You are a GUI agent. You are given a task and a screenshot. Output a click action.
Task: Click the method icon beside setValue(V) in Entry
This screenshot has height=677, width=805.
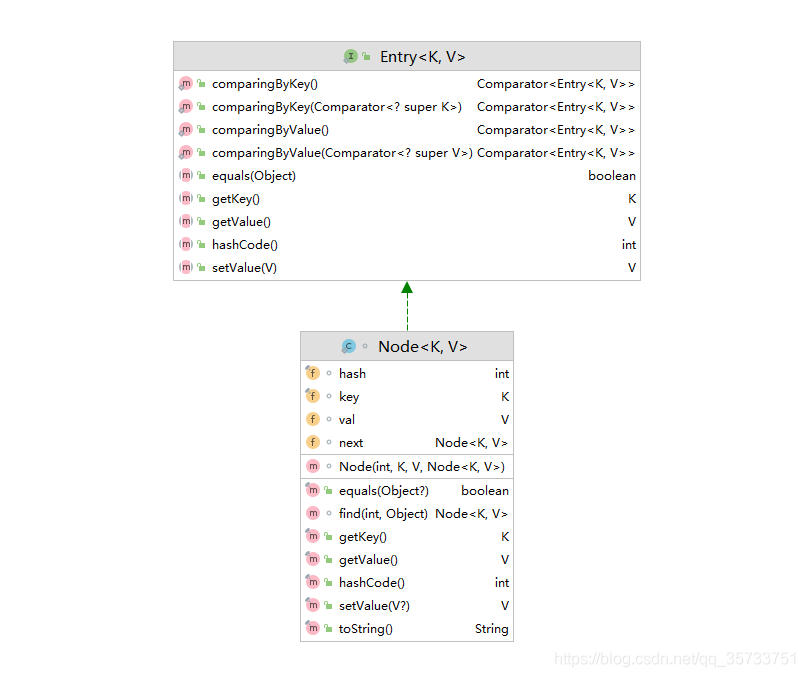click(x=186, y=268)
